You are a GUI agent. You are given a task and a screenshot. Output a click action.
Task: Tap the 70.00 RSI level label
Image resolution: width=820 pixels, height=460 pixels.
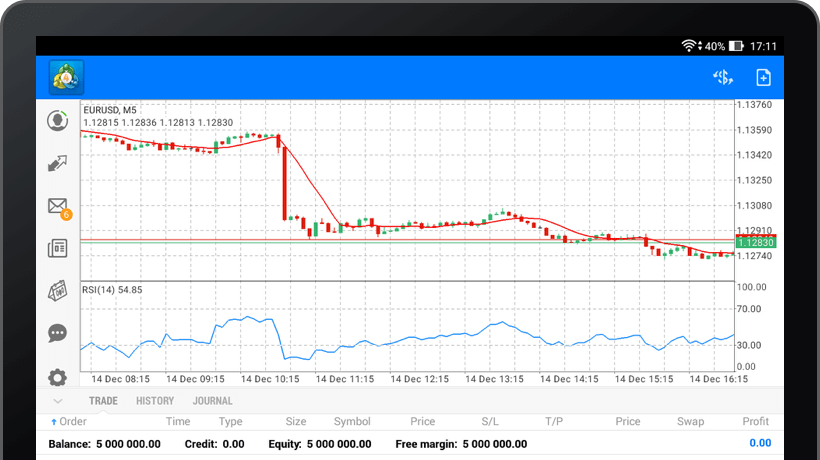pos(749,309)
